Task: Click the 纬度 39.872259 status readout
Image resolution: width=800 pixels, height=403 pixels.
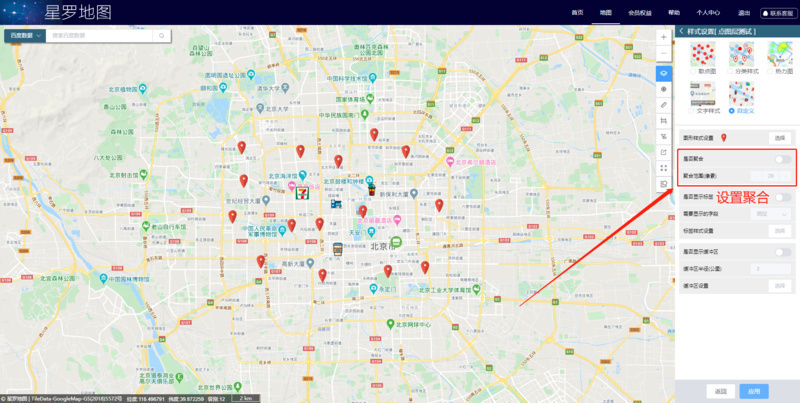Action: point(186,399)
